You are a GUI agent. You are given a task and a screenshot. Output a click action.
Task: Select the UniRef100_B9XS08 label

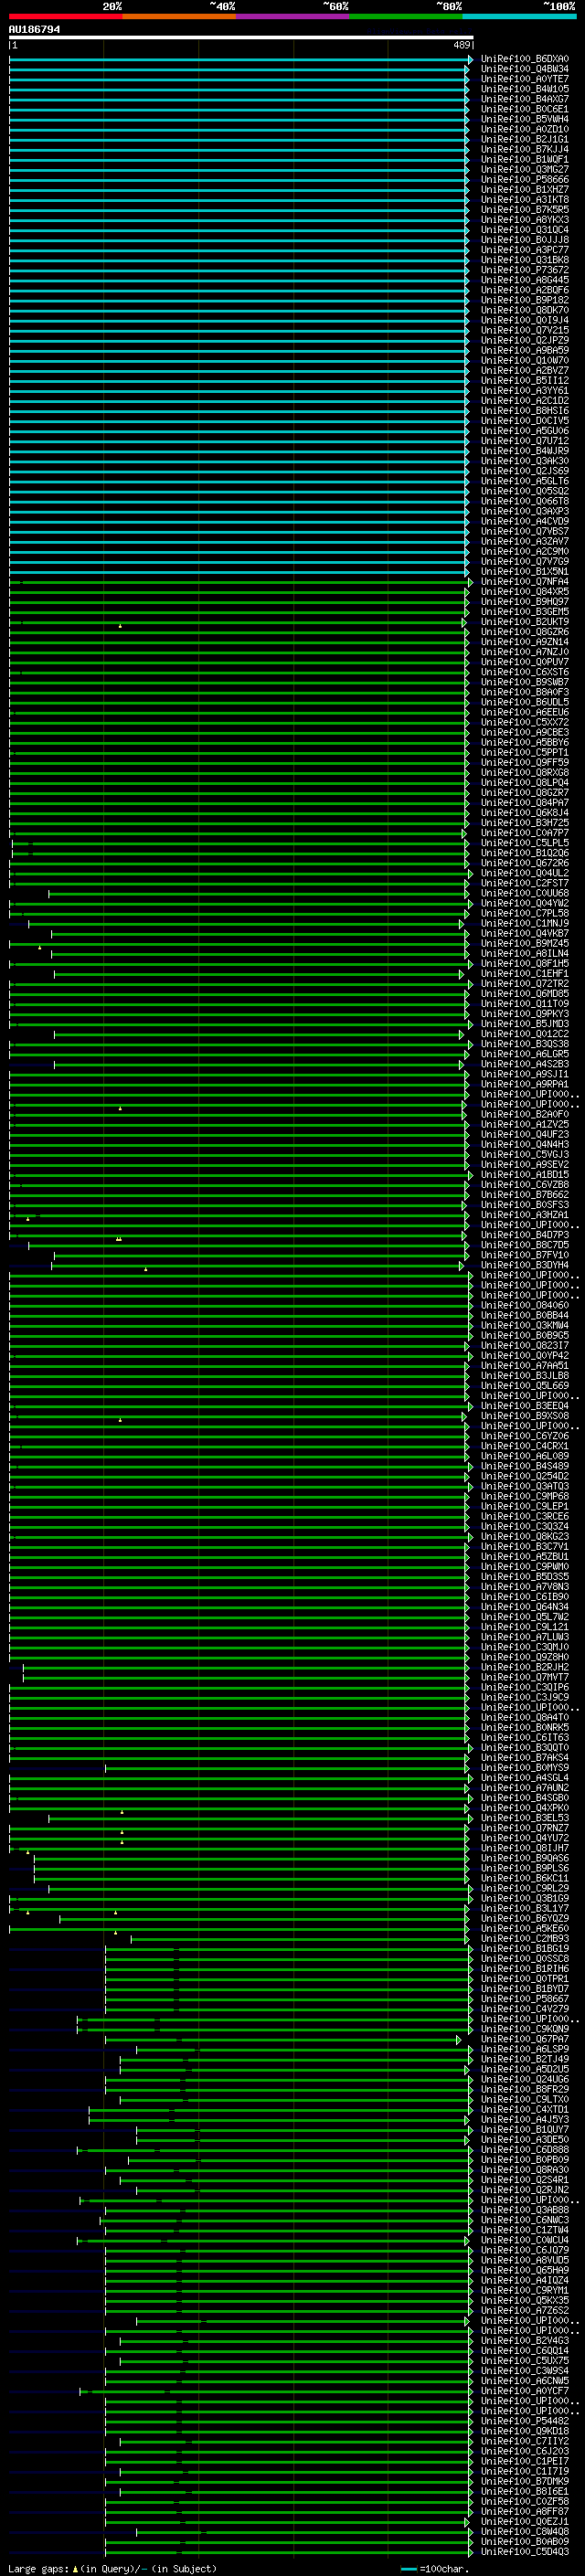pos(525,1417)
